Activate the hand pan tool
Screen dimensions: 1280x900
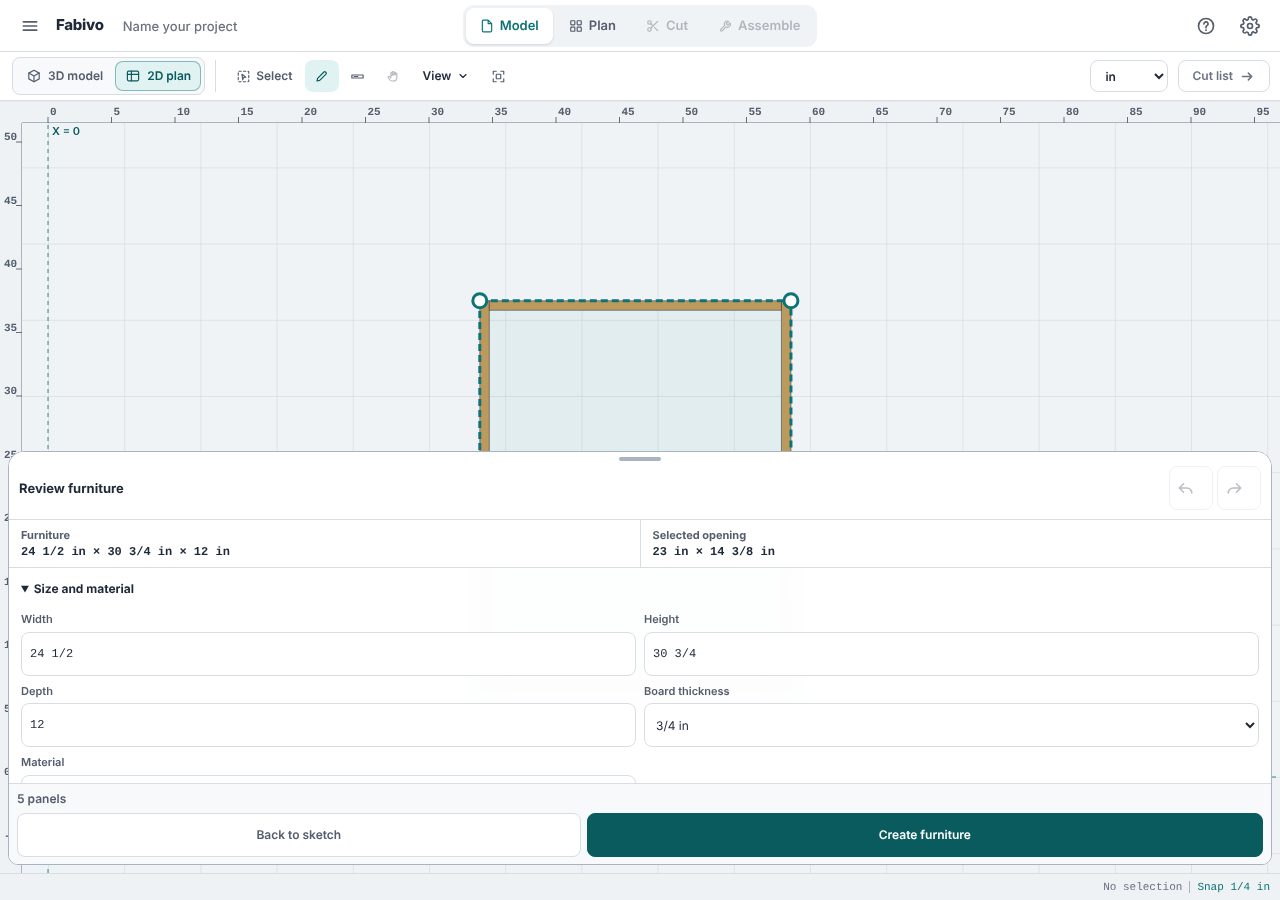pyautogui.click(x=393, y=76)
